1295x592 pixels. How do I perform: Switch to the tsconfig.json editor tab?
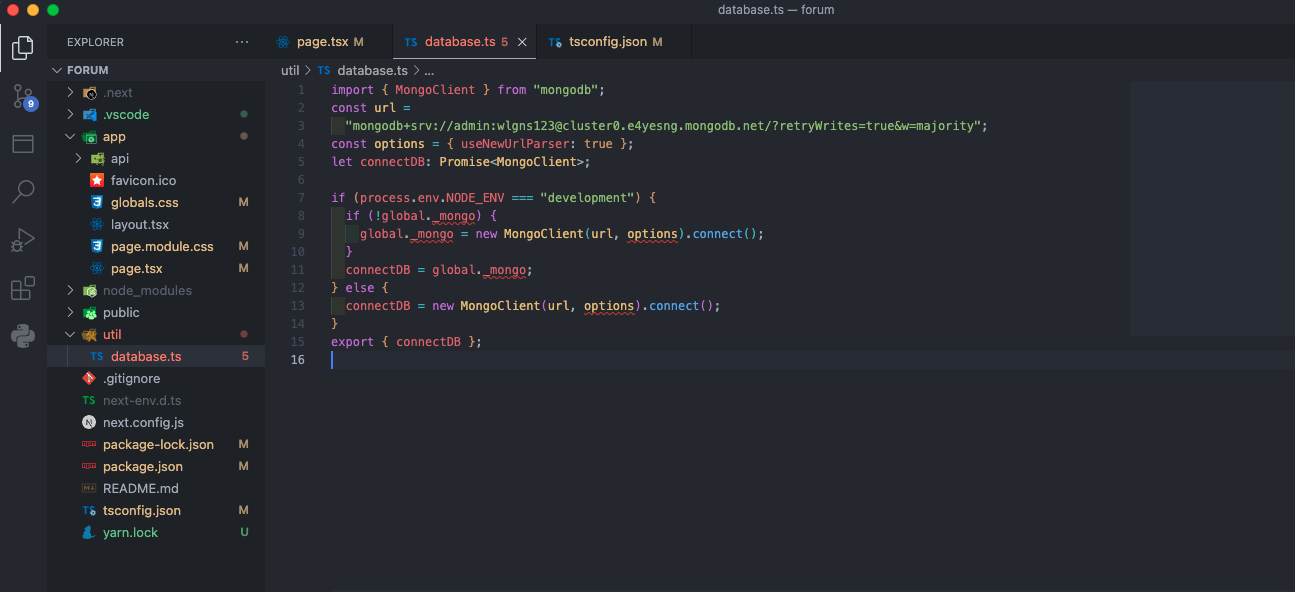tap(614, 42)
